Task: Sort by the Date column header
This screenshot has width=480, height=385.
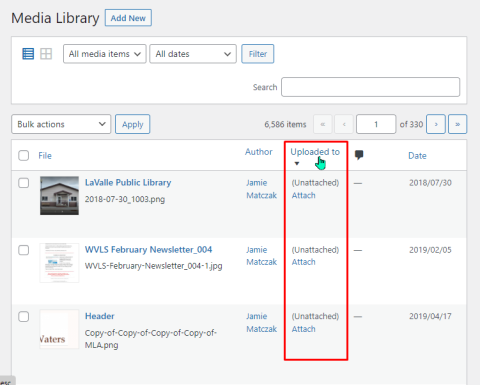Action: [417, 156]
